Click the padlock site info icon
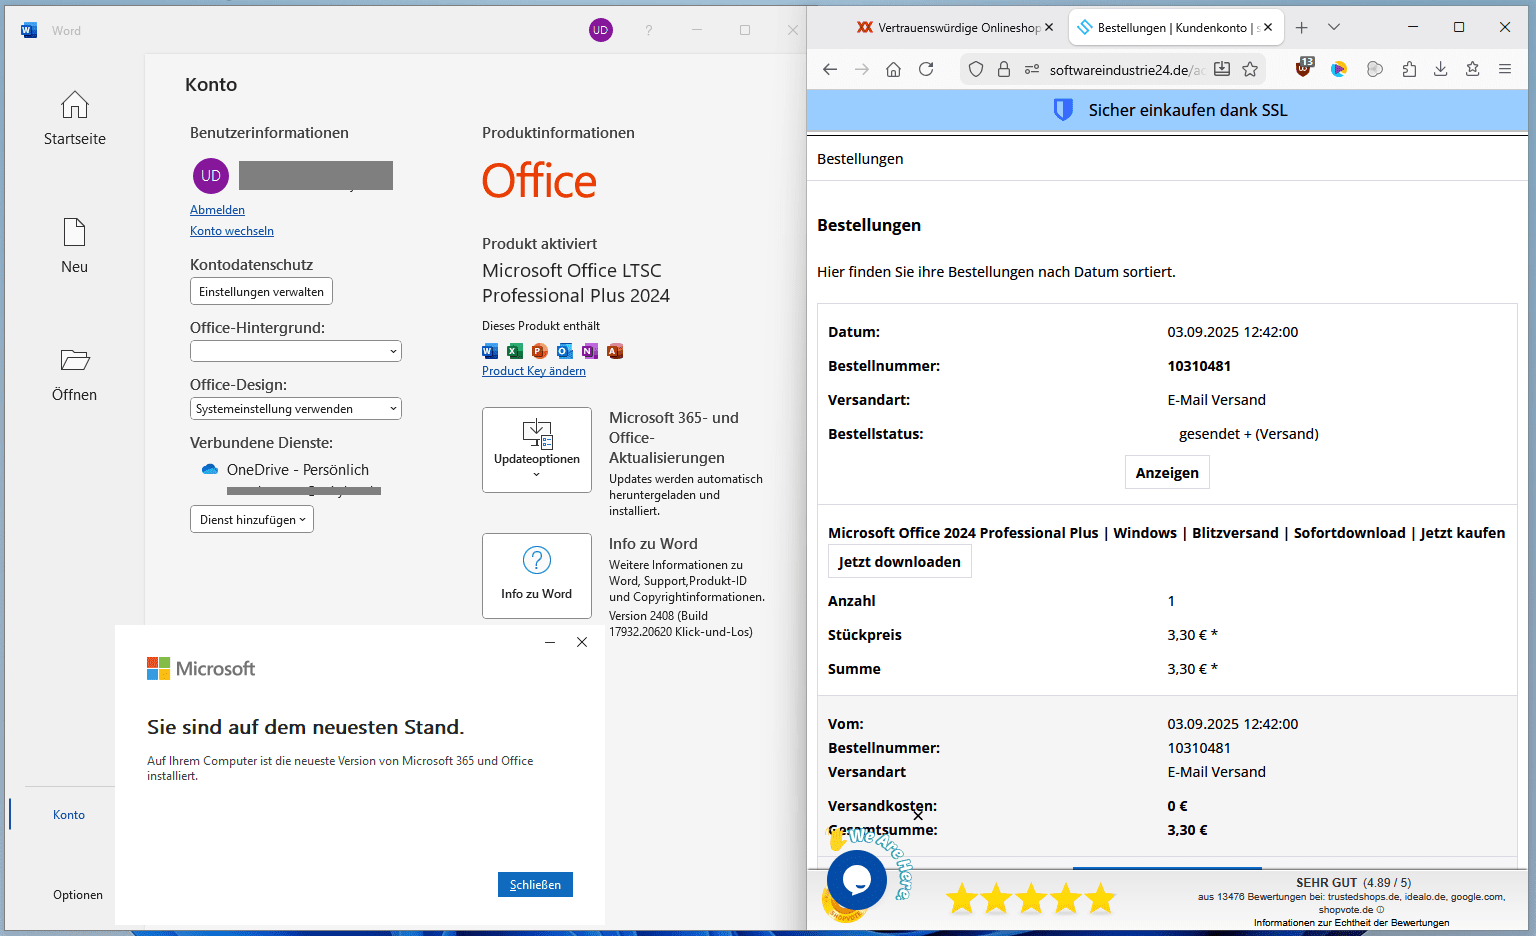The image size is (1536, 936). pyautogui.click(x=1004, y=69)
